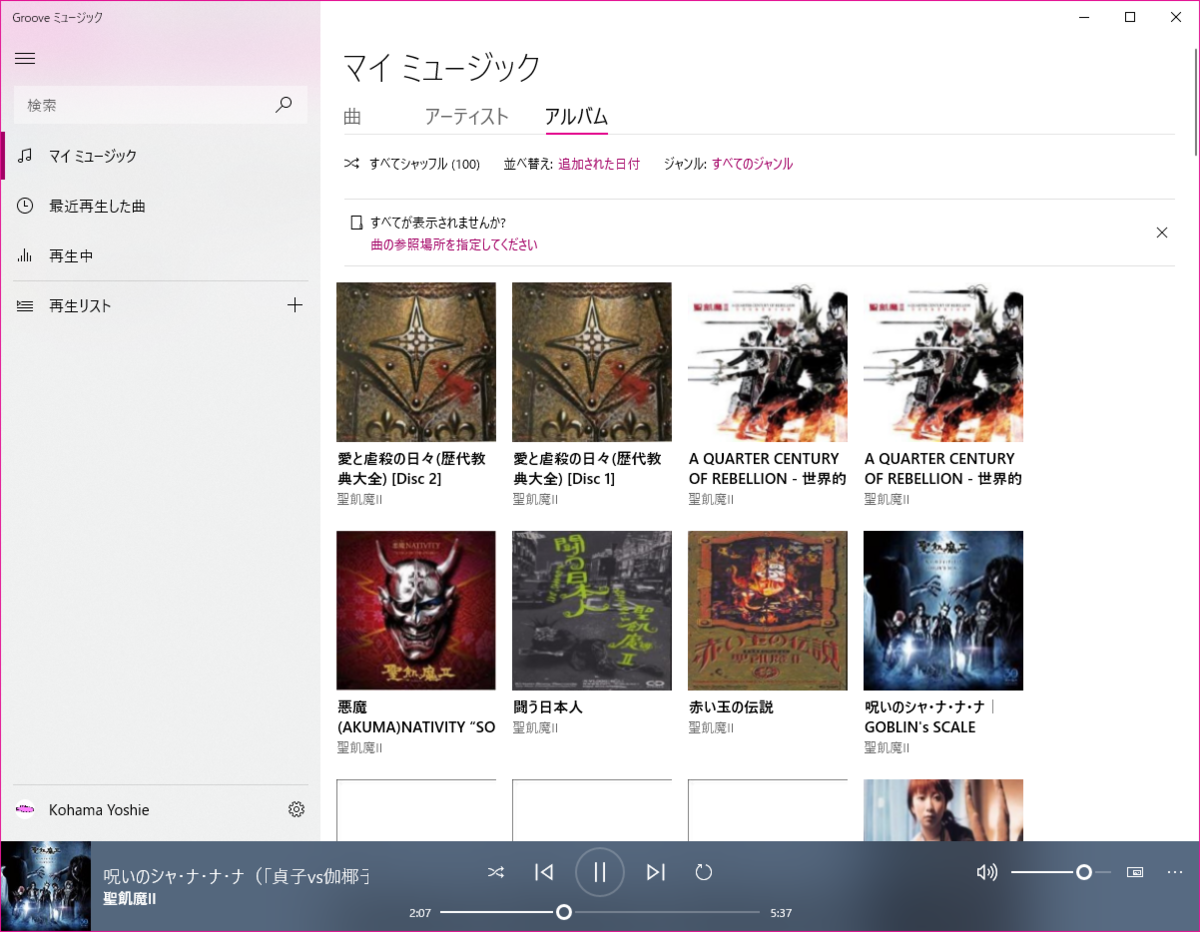Click now playing song title 呪いのシャ・ナ・ナ・ナ
This screenshot has width=1200, height=932.
236,877
